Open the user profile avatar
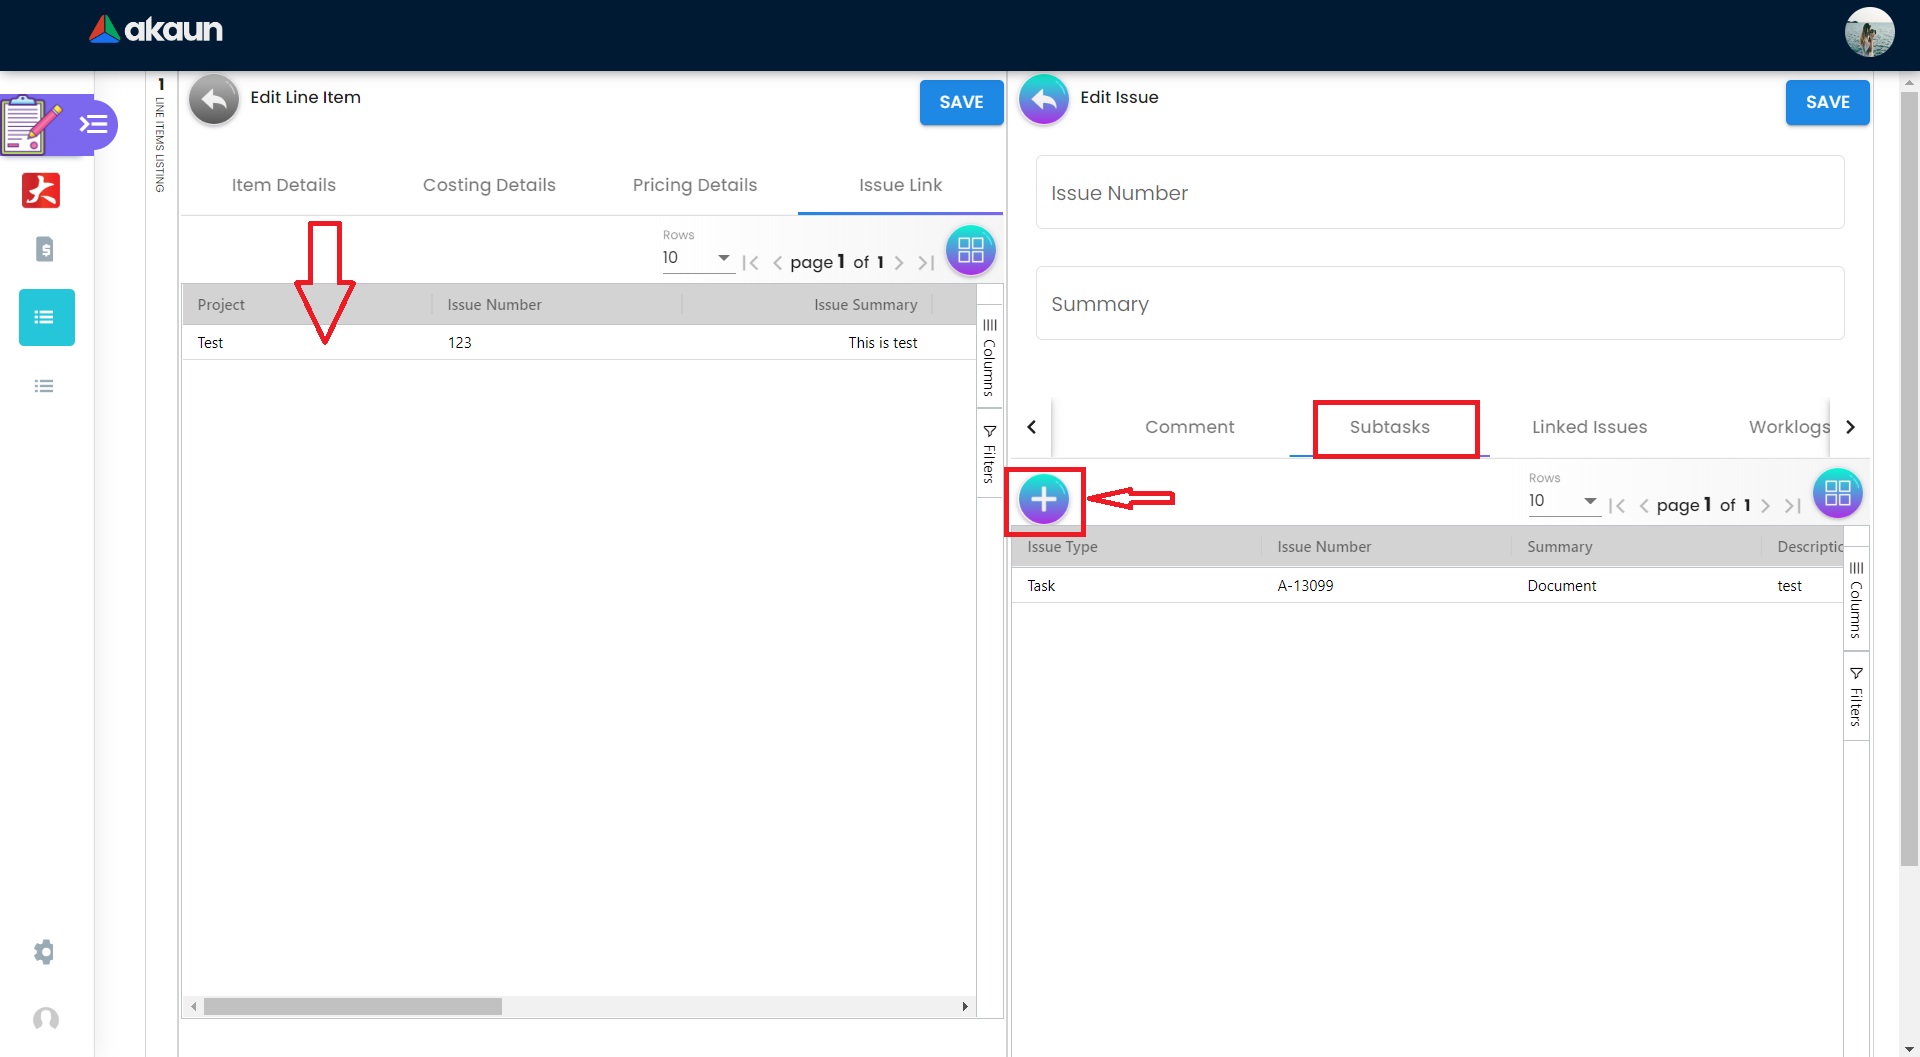Screen dimensions: 1920x1057 point(1869,33)
